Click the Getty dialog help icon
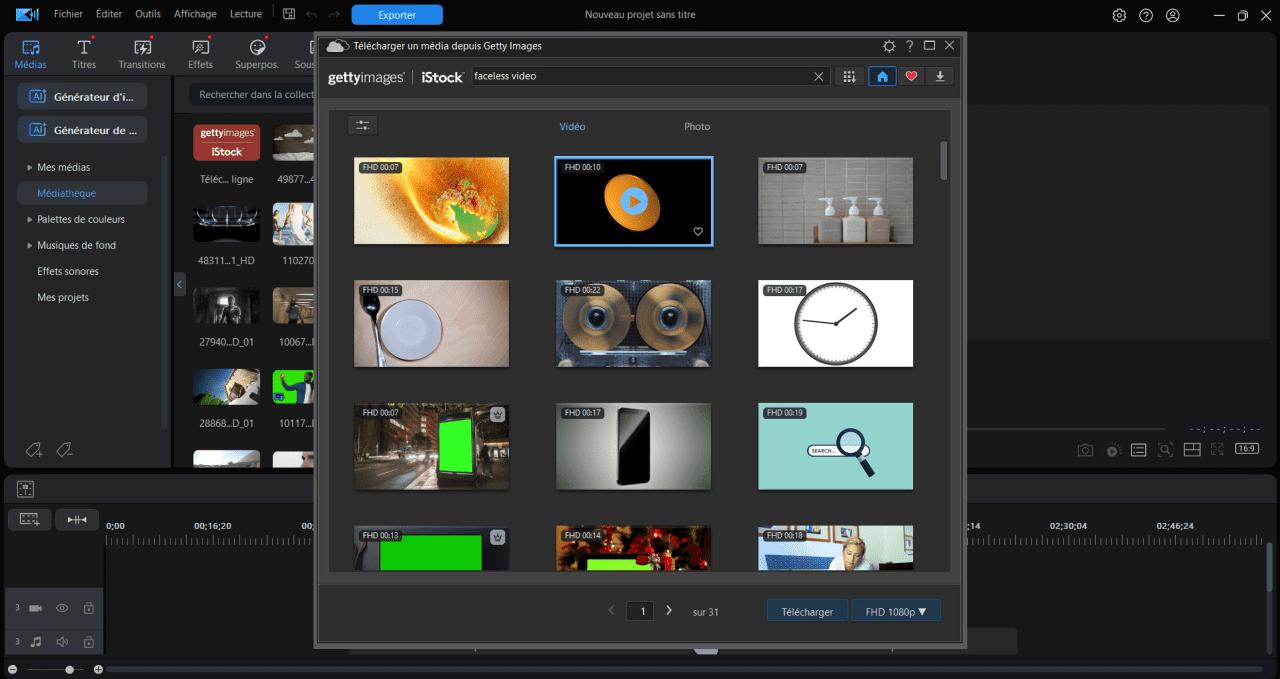The image size is (1280, 679). [910, 46]
